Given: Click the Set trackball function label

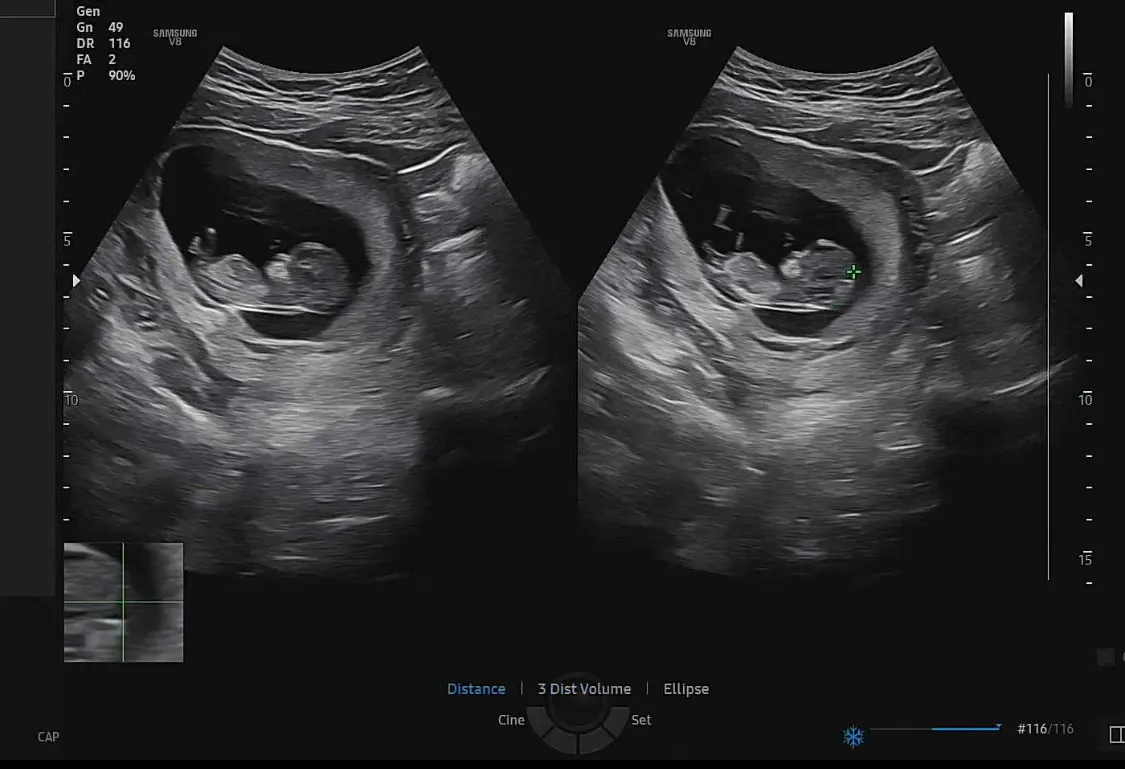Looking at the screenshot, I should coord(641,720).
